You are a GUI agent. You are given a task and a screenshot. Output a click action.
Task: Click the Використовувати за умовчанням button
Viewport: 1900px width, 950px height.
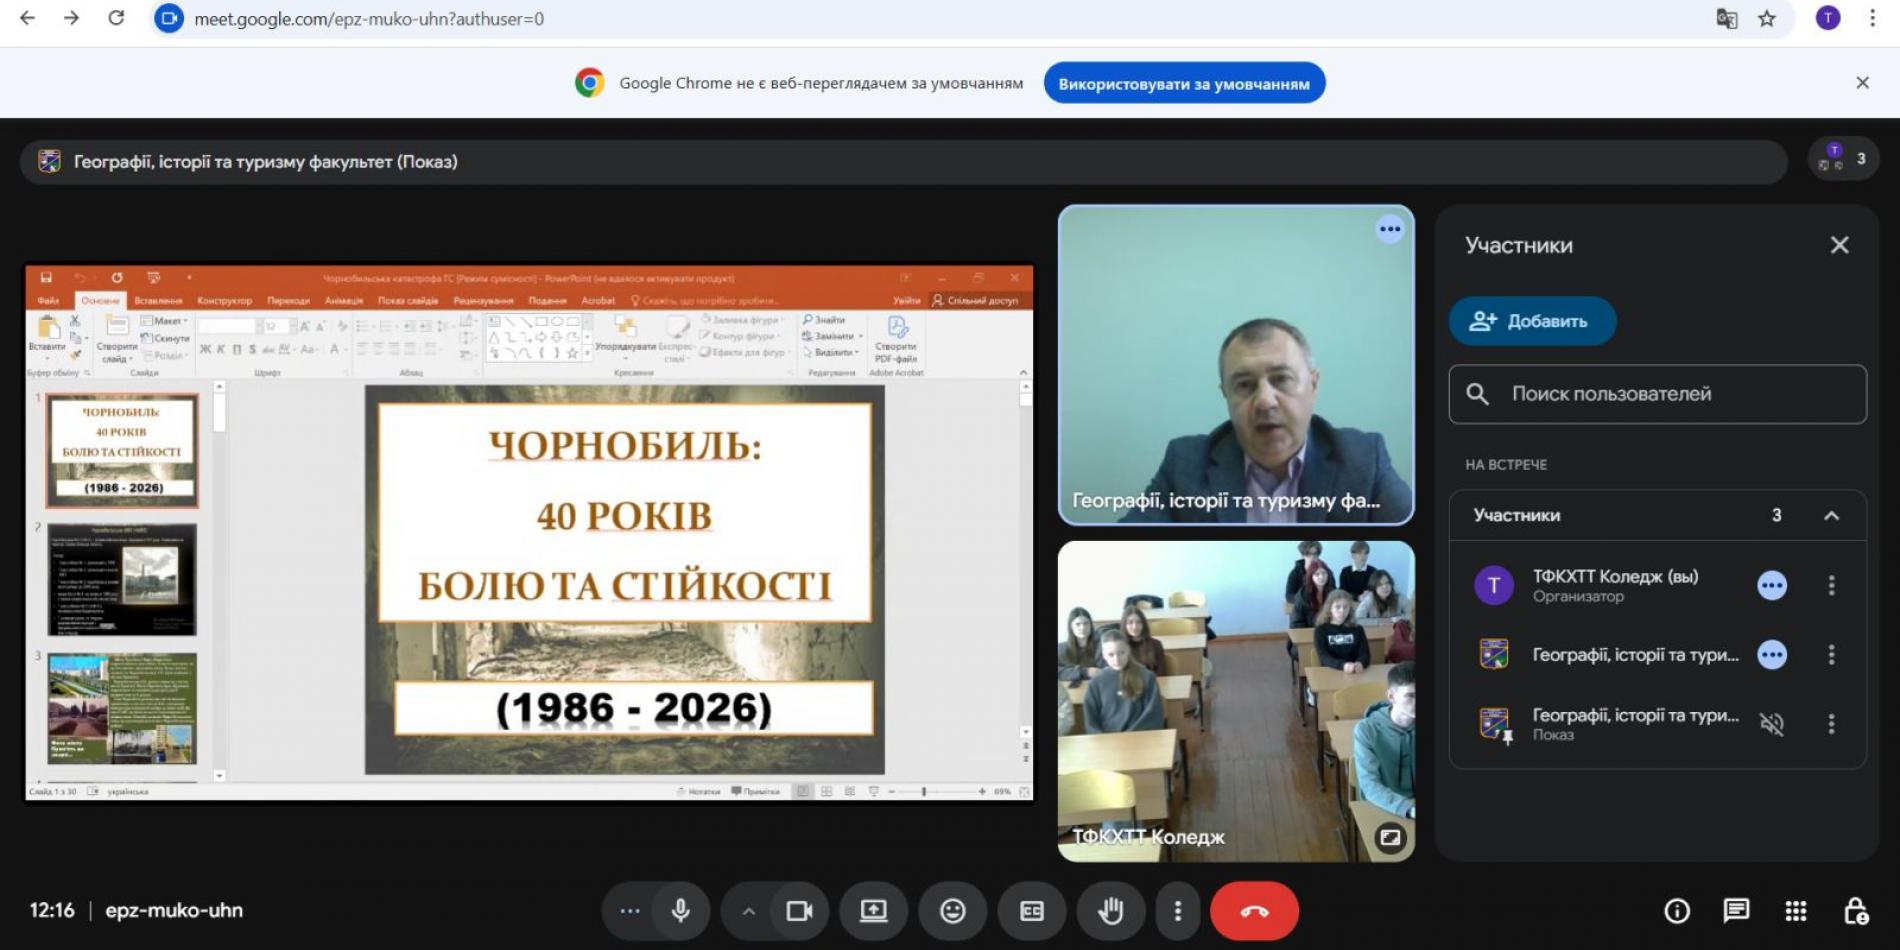1184,83
